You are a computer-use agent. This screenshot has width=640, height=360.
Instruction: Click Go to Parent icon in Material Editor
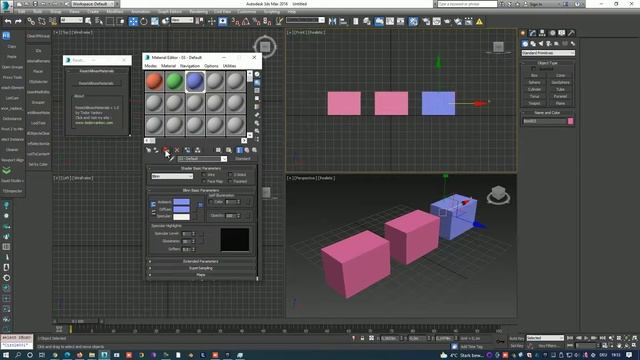[x=247, y=150]
